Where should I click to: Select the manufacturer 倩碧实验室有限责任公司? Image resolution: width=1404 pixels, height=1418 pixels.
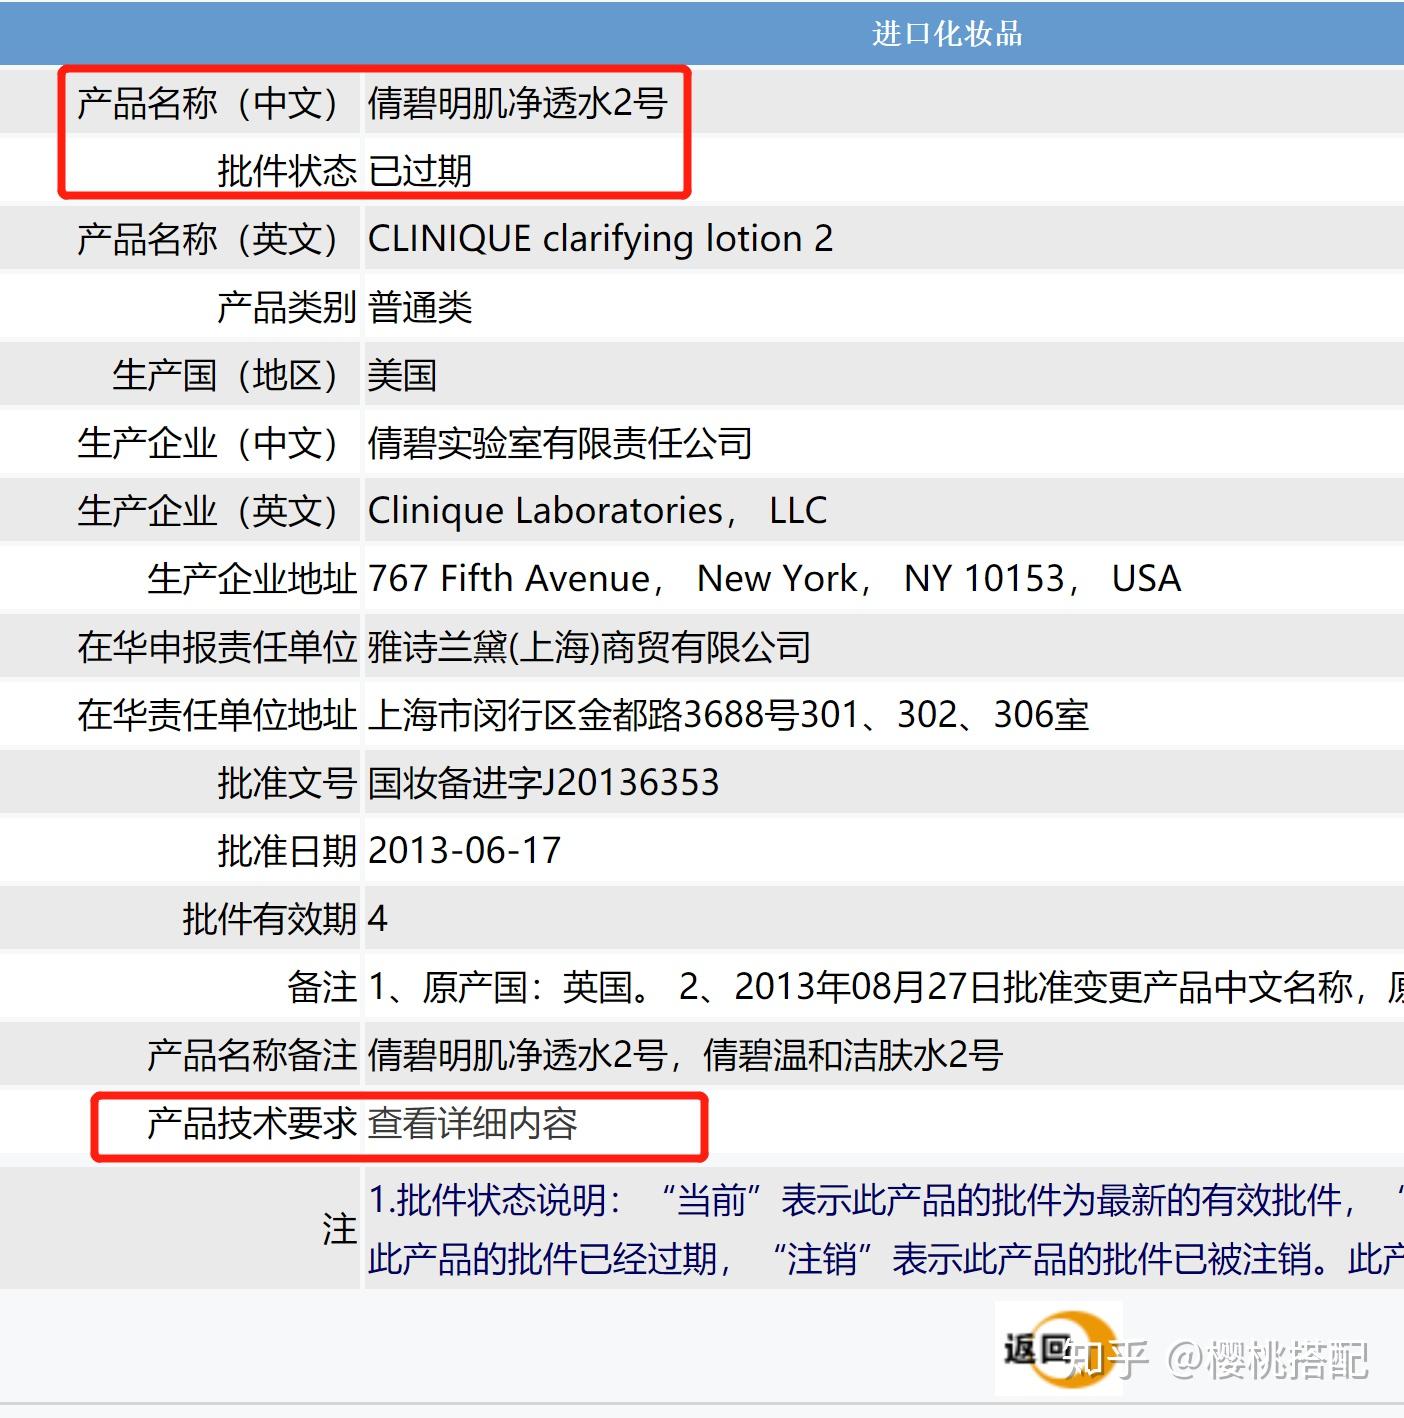(x=560, y=443)
